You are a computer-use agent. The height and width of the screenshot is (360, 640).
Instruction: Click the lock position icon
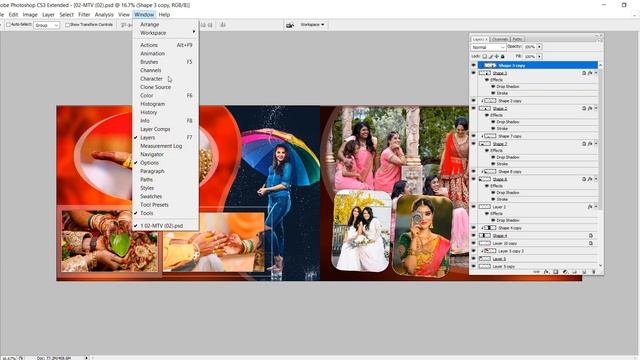[496, 56]
